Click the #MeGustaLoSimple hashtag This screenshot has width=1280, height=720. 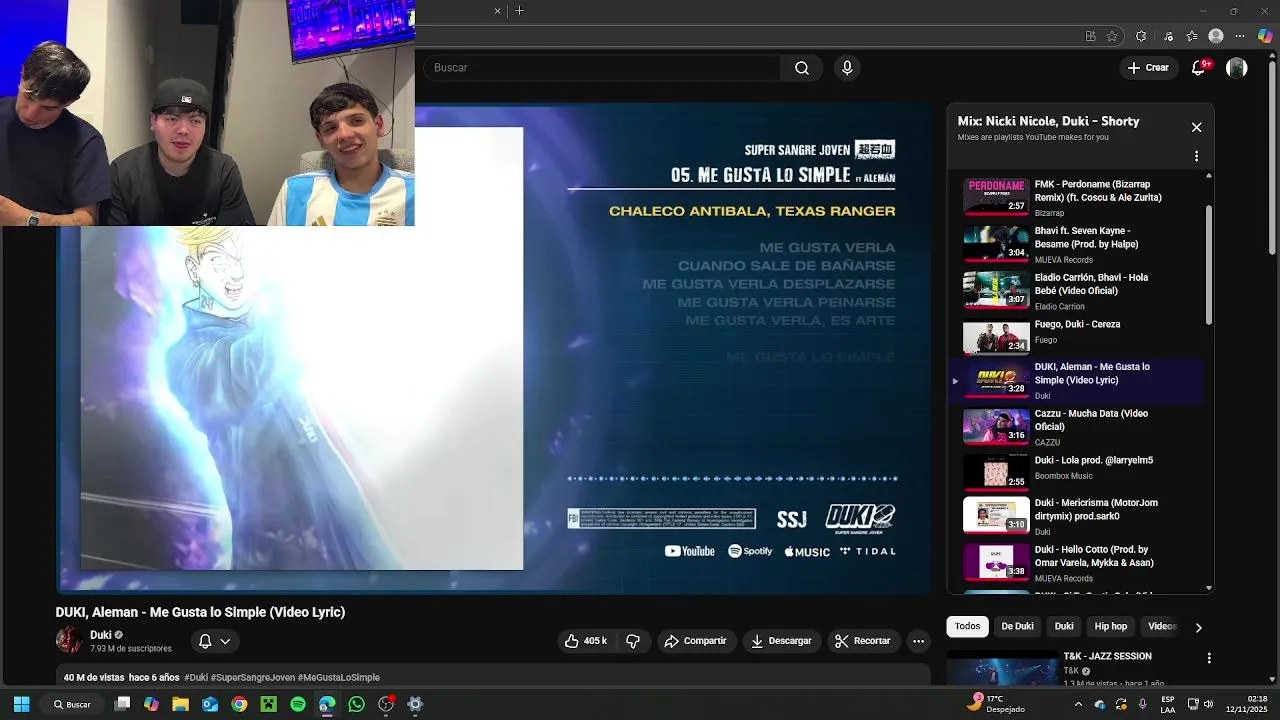[x=338, y=678]
